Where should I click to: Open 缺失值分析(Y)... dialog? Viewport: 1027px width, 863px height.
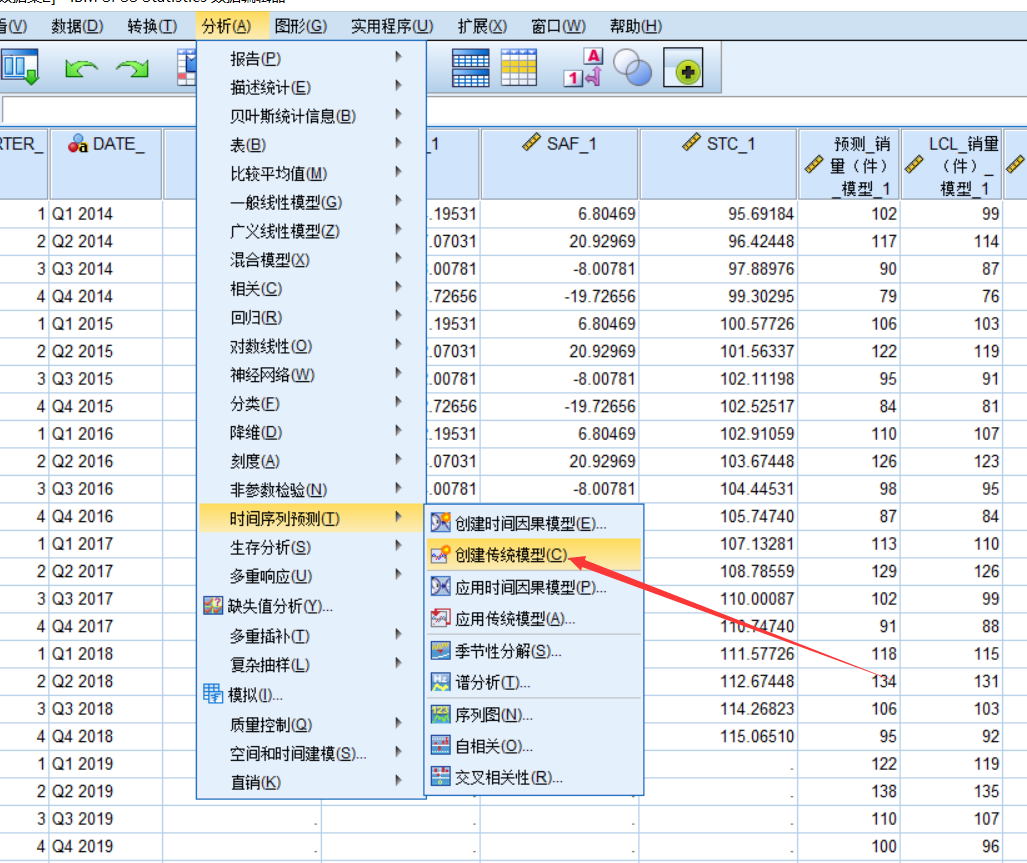point(312,605)
